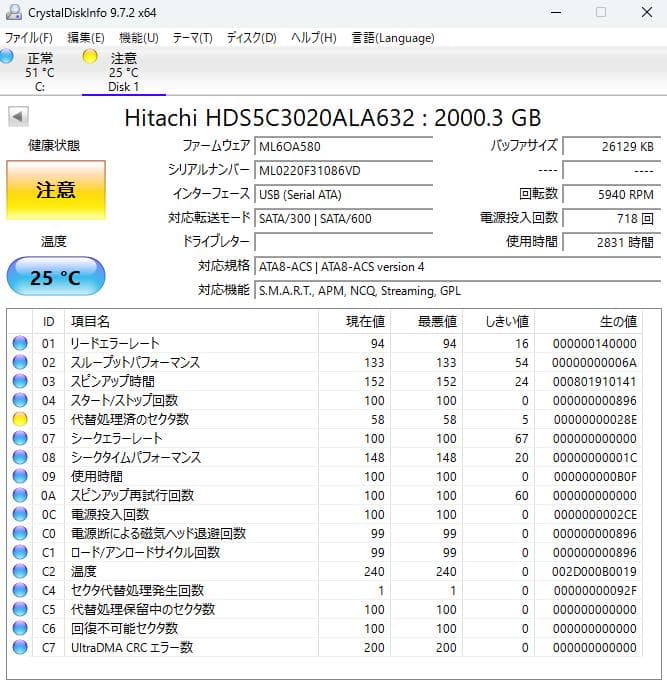667x683 pixels.
Task: Click the yellow caution dot for ID 05
Action: [x=20, y=419]
